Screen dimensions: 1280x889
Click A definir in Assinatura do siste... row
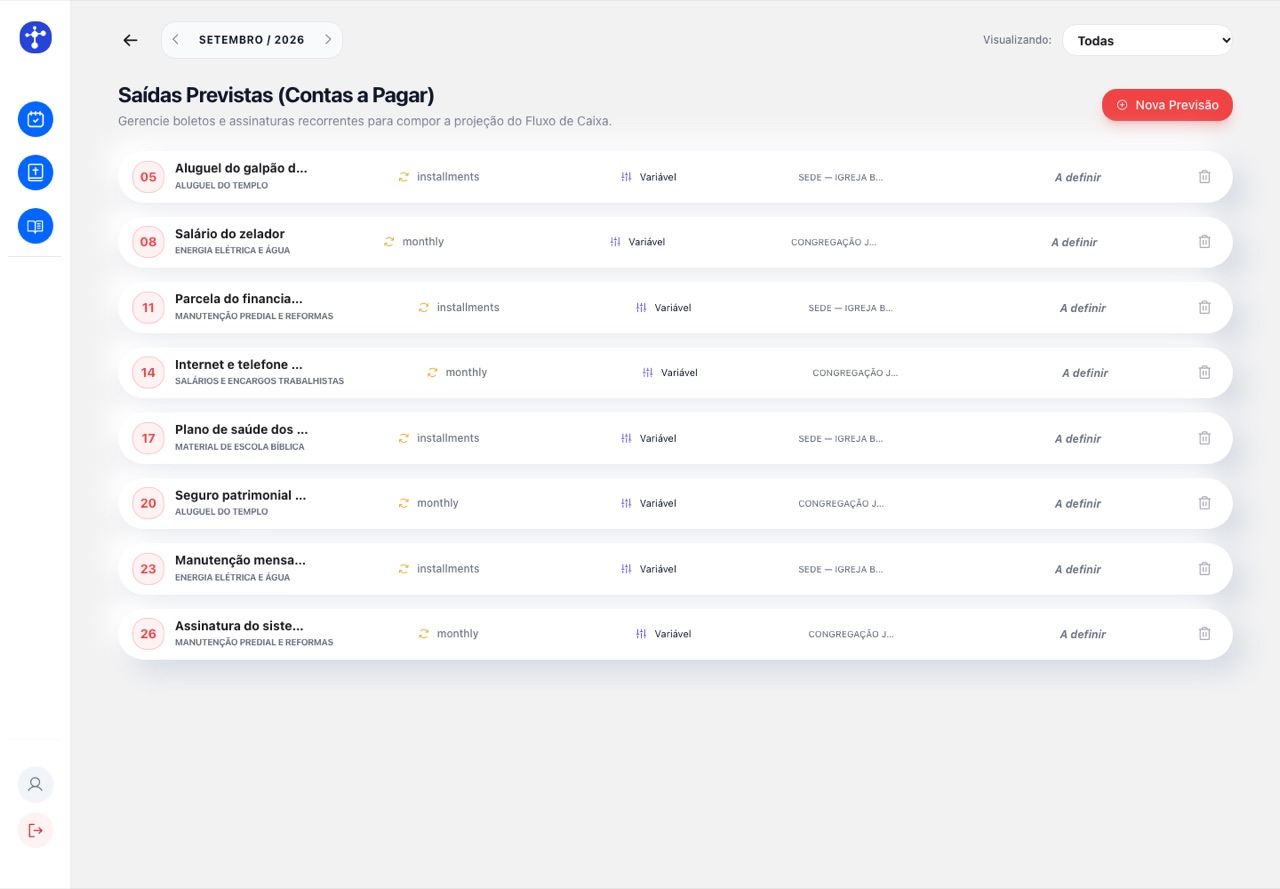click(1083, 634)
